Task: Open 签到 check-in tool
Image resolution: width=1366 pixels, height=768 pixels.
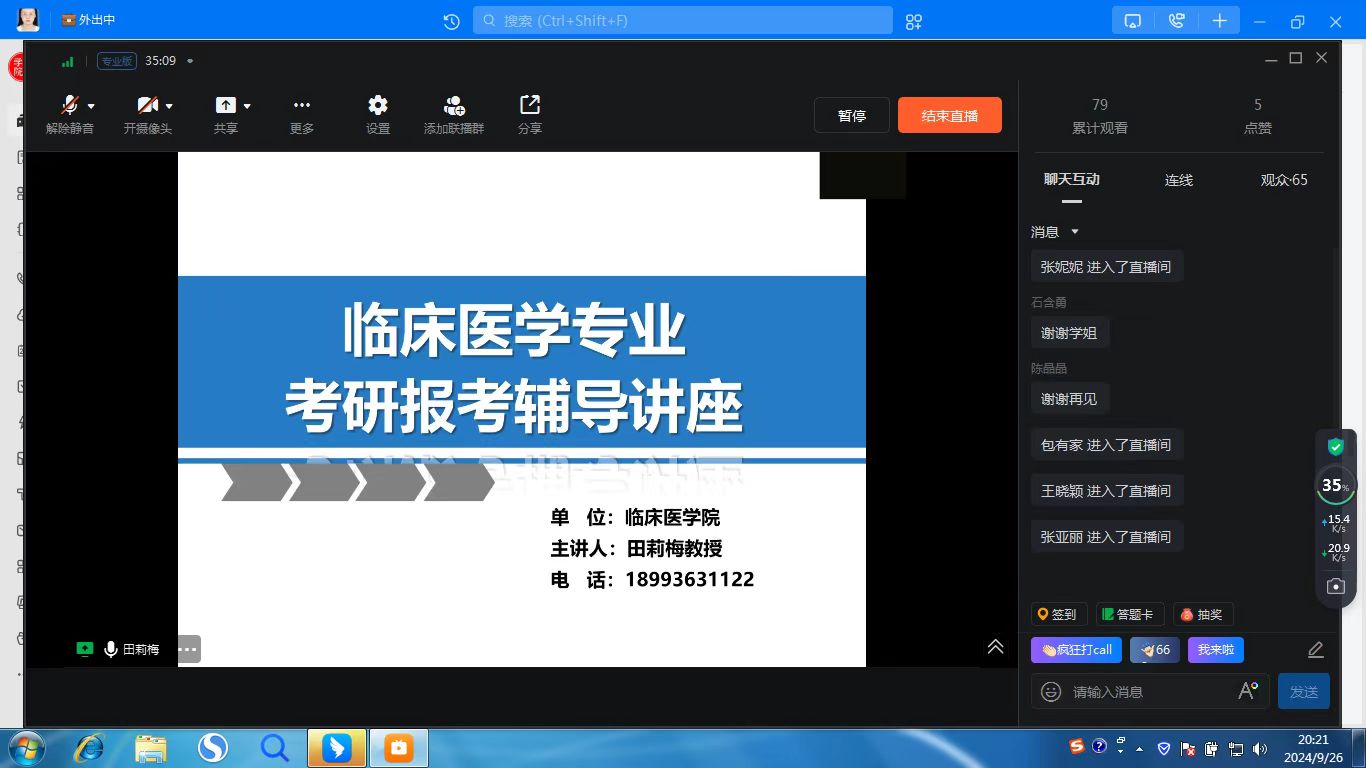Action: click(x=1058, y=614)
